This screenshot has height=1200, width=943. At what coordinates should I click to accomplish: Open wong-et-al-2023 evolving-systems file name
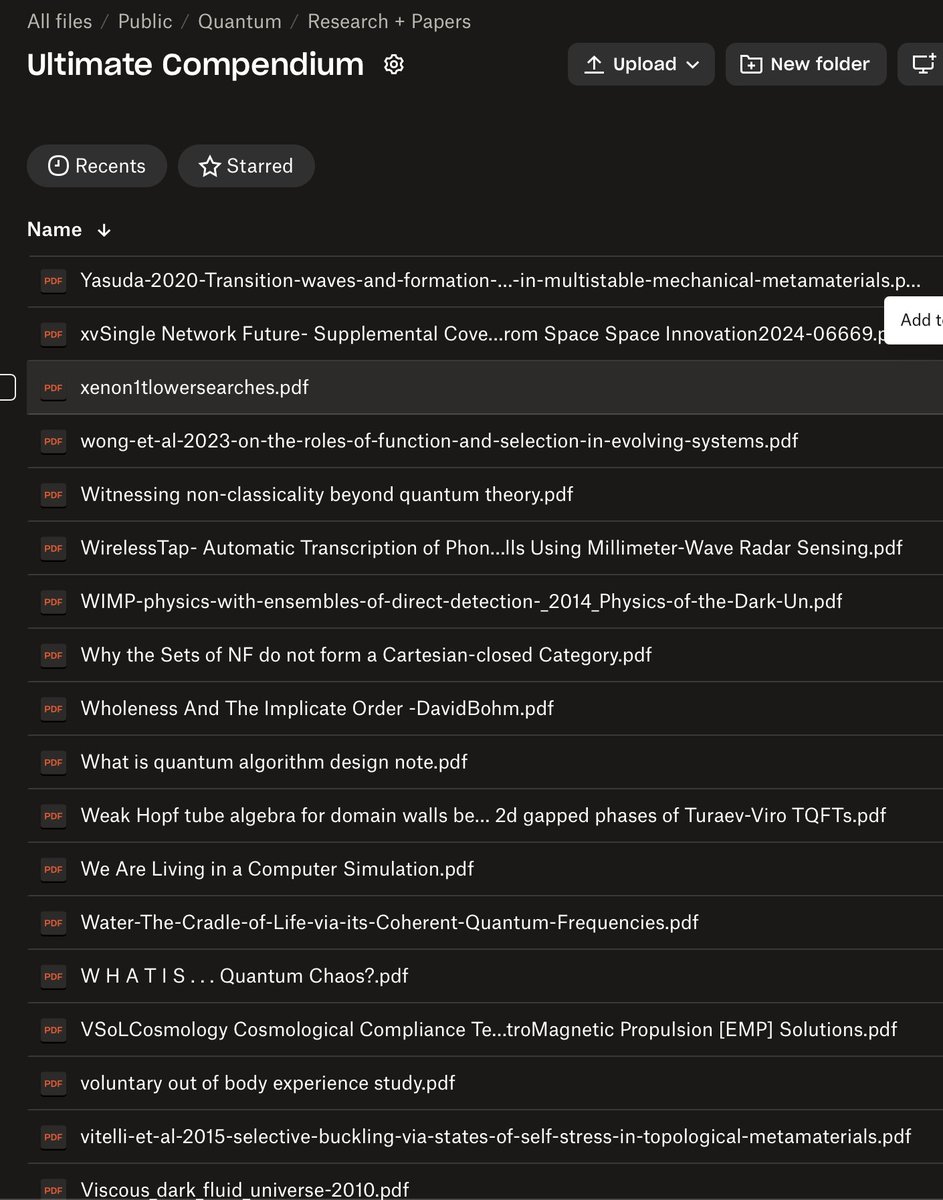tap(439, 441)
